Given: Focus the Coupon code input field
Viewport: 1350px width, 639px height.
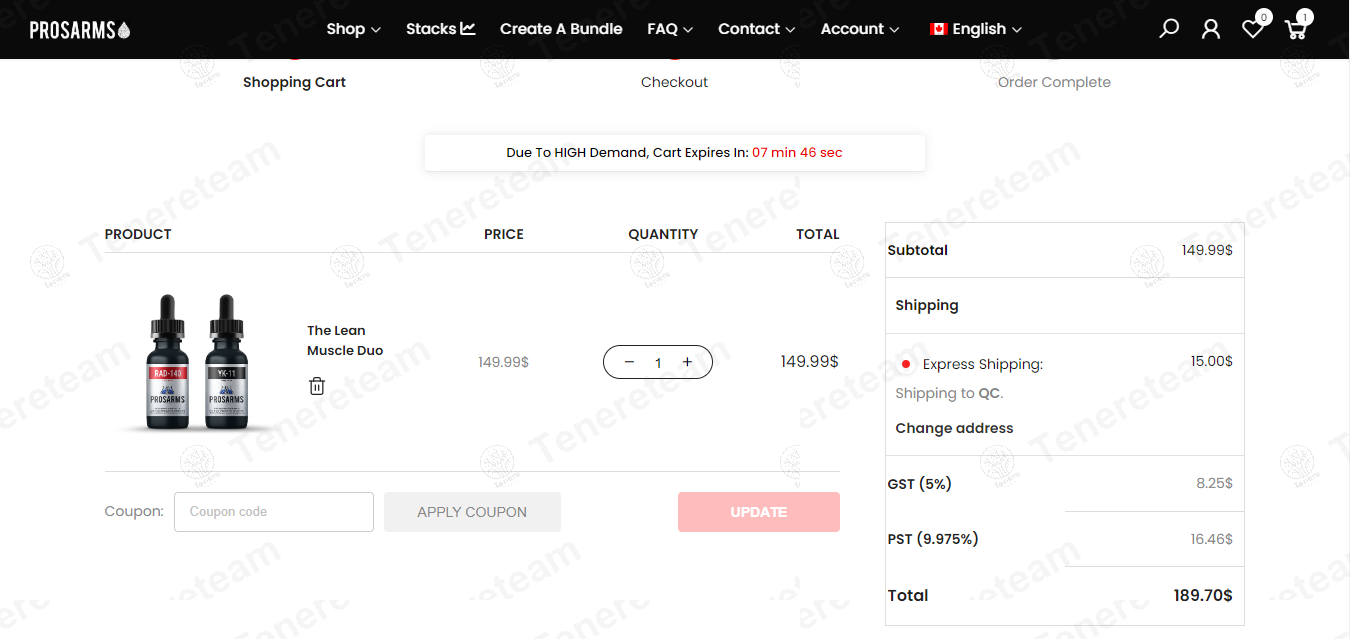Looking at the screenshot, I should click(x=274, y=512).
